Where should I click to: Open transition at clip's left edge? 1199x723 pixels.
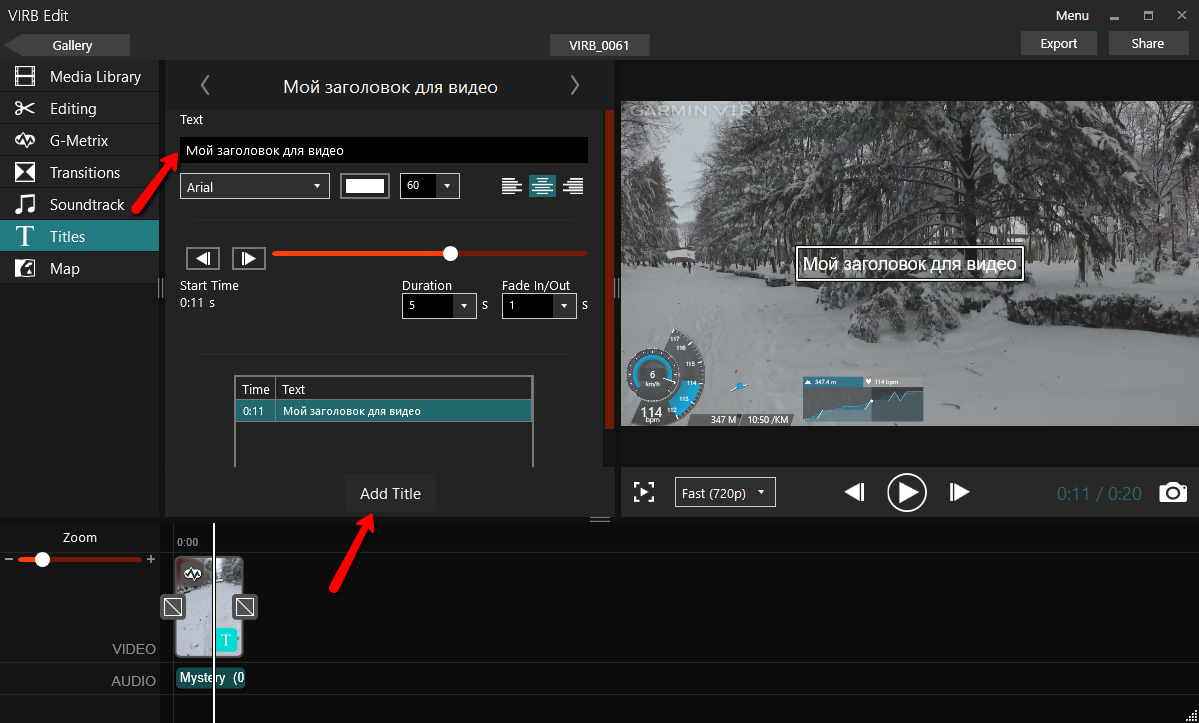[x=173, y=606]
